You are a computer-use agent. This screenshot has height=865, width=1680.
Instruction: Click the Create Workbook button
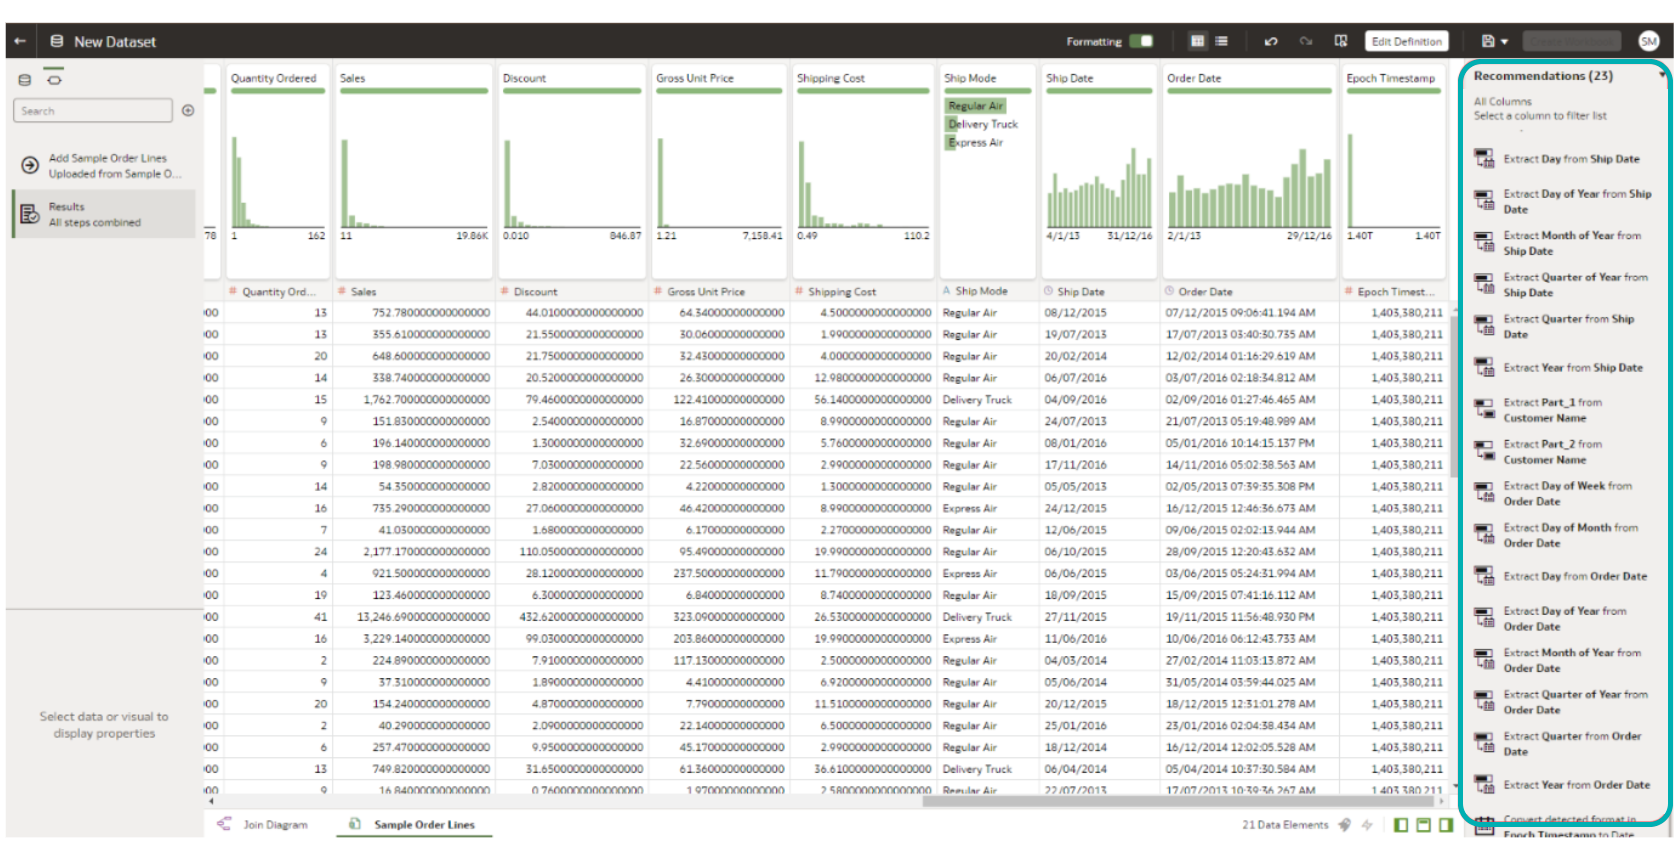point(1571,41)
